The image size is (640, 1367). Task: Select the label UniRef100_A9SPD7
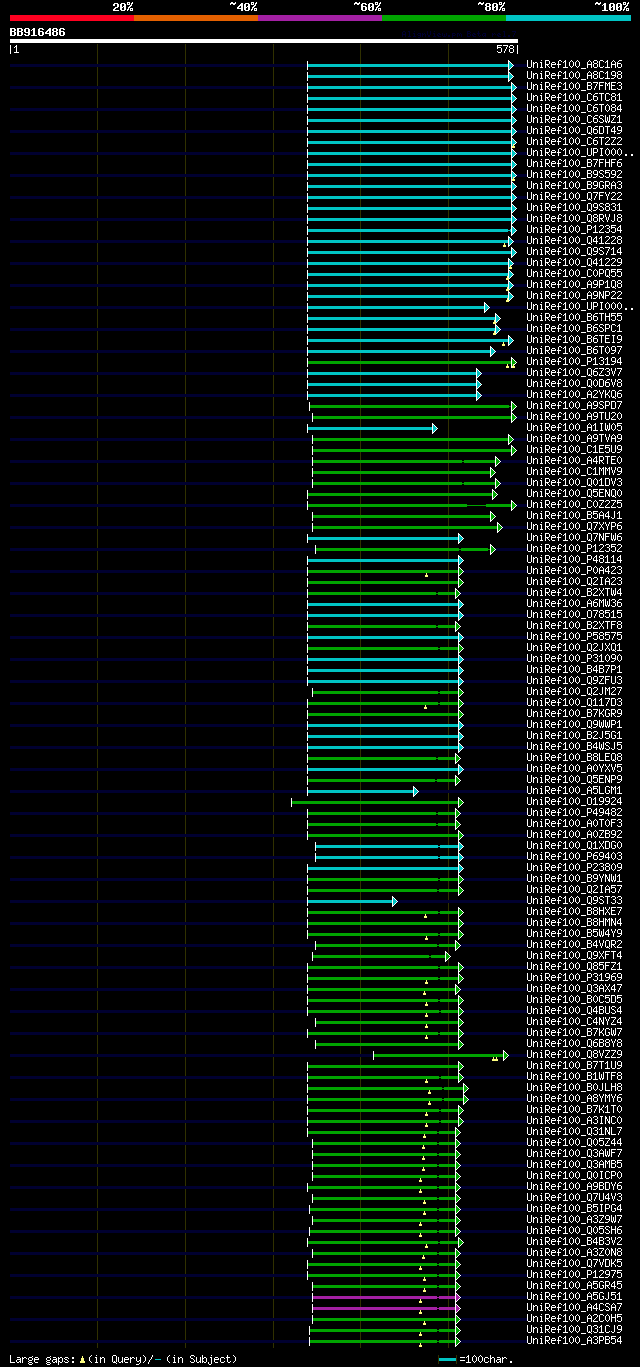pyautogui.click(x=574, y=405)
